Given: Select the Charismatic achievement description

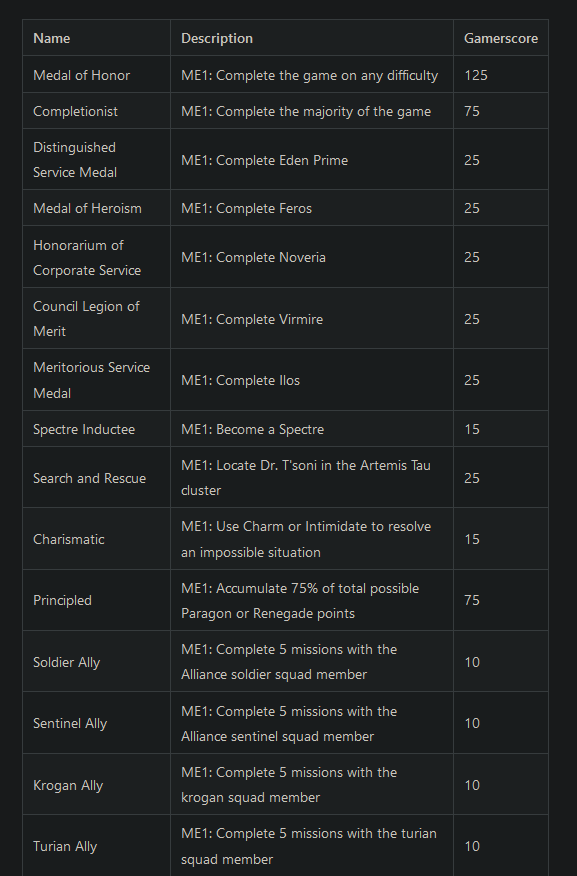Looking at the screenshot, I should [306, 539].
